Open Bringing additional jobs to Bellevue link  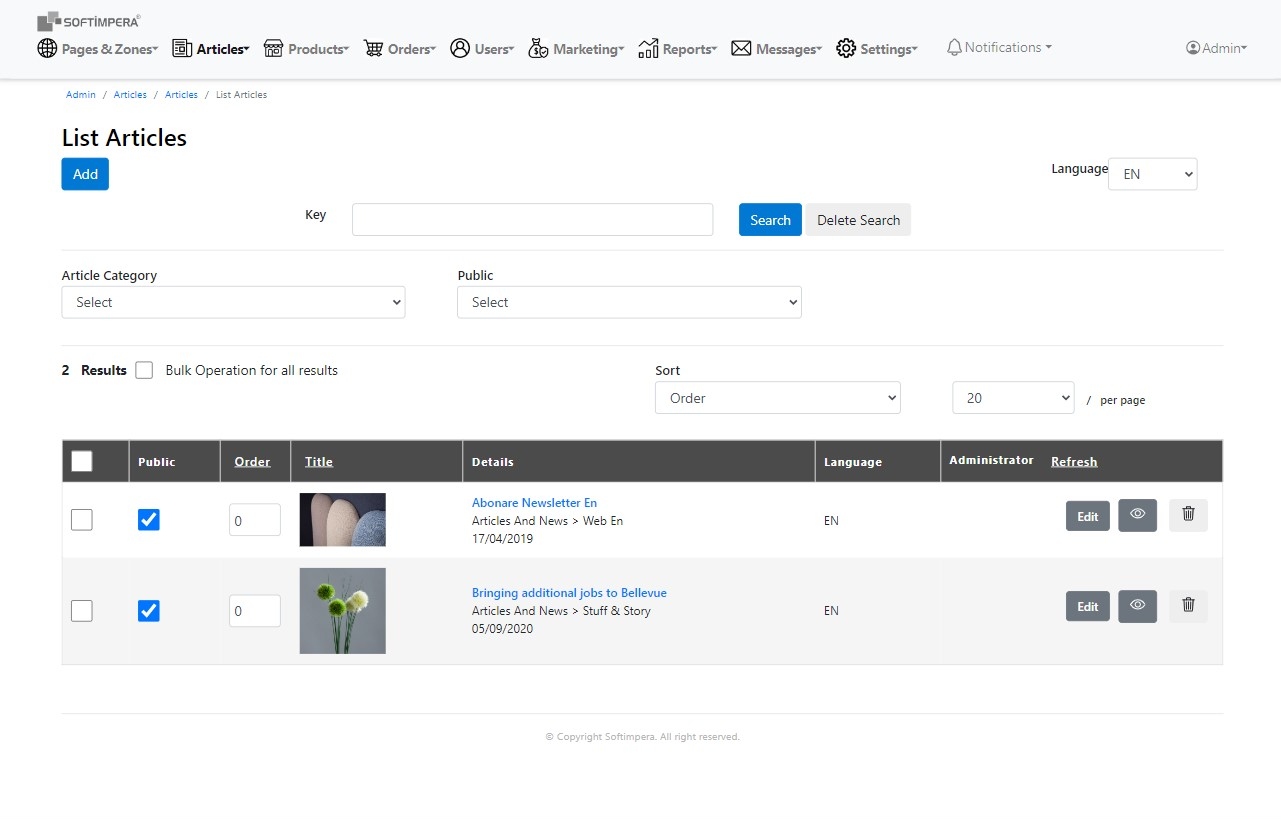[569, 593]
